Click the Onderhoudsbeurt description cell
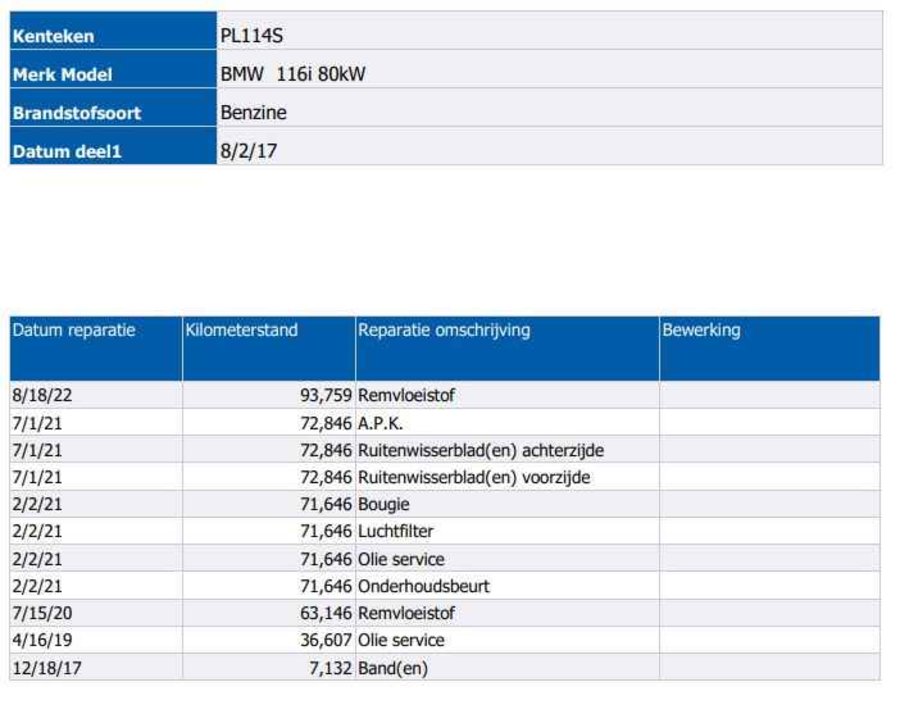 click(x=424, y=586)
